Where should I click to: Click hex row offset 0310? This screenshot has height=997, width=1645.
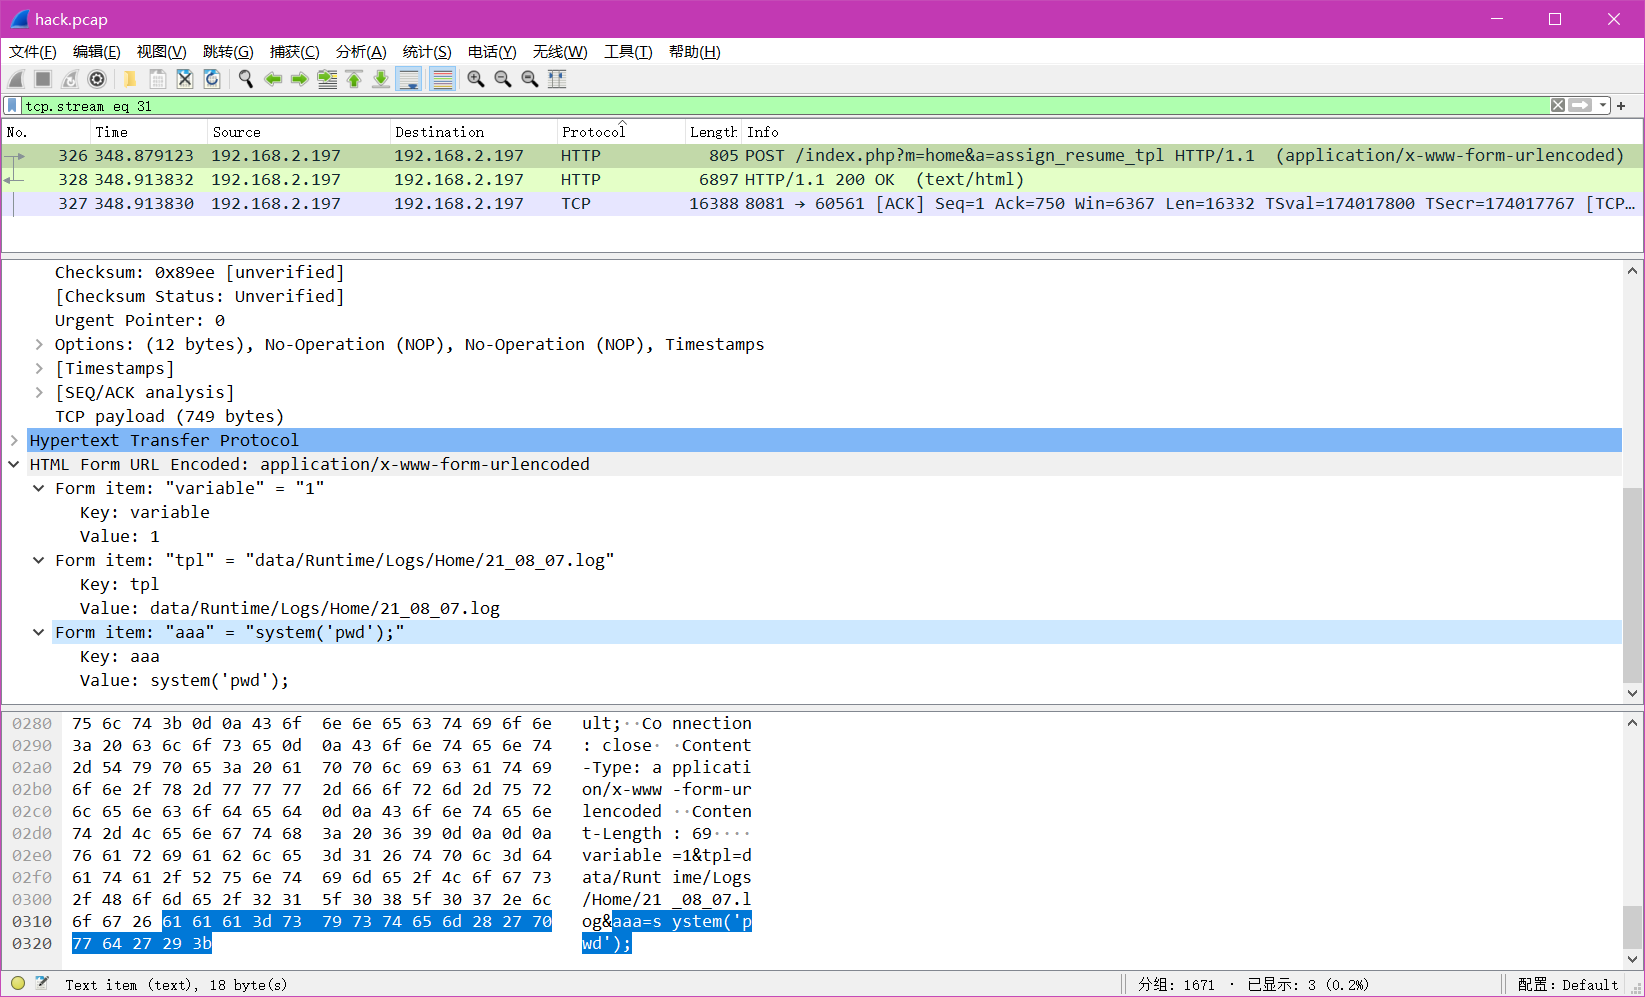click(32, 922)
